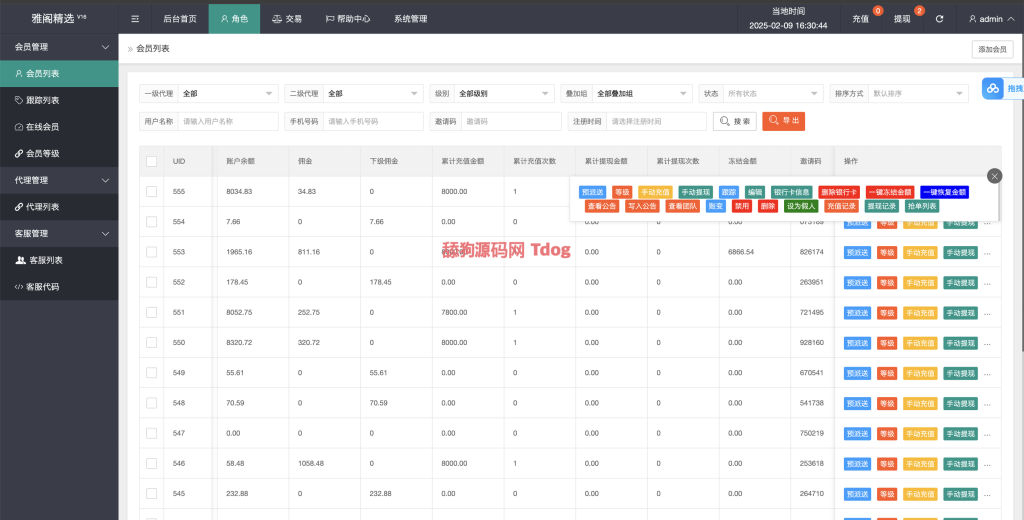Select the checkbox for UID 550 row

click(151, 342)
